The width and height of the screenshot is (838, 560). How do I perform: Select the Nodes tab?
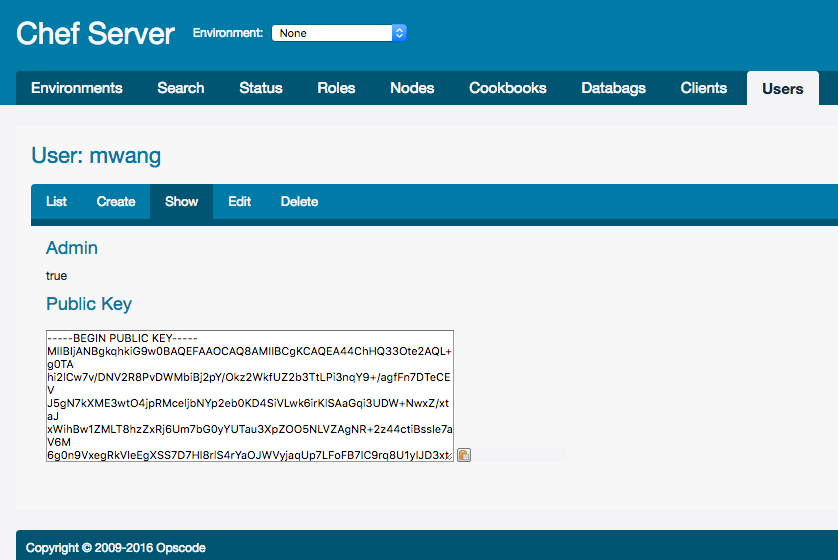[412, 88]
